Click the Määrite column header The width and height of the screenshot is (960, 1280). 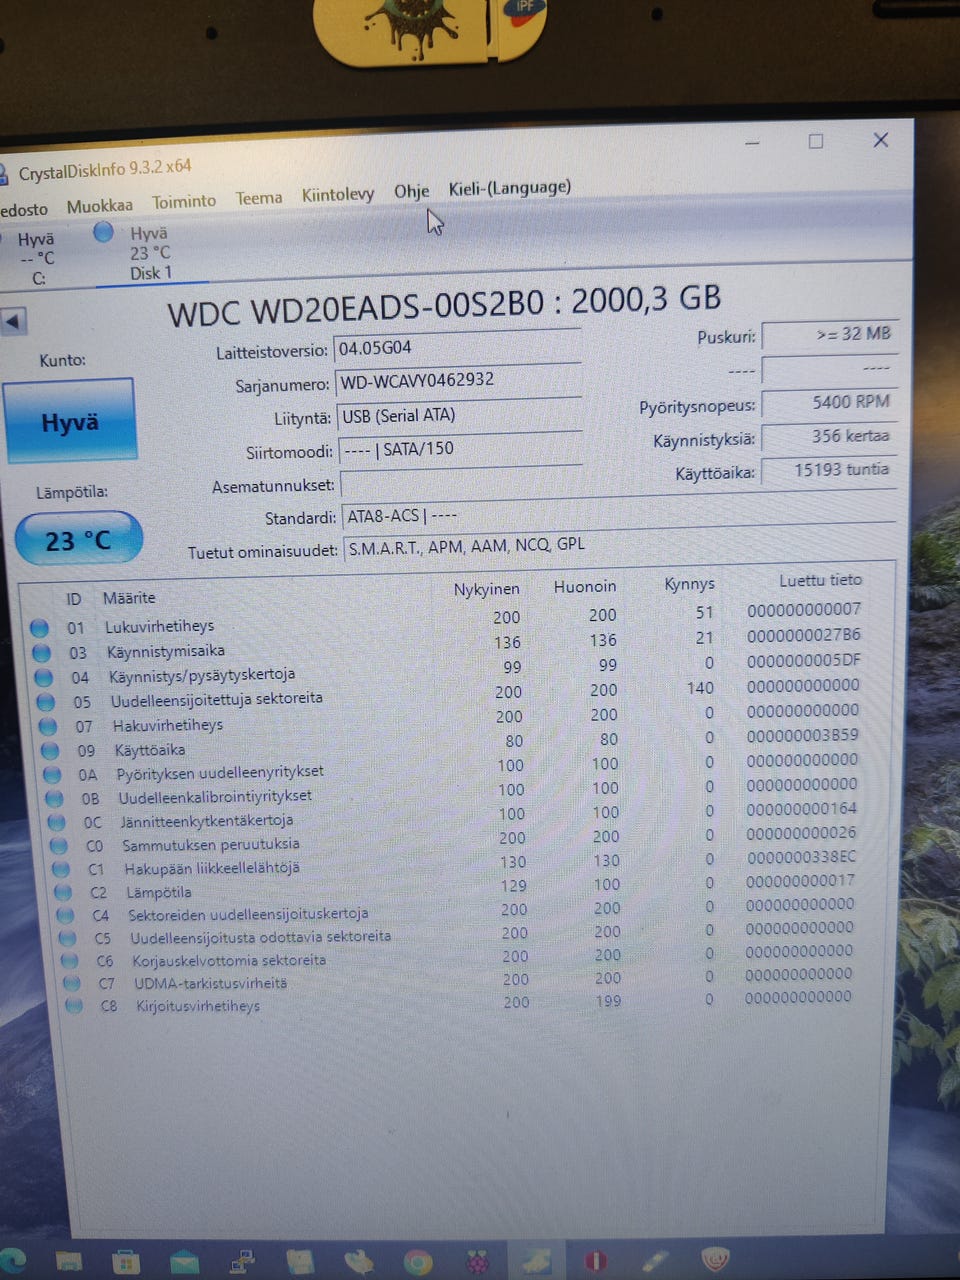click(129, 598)
